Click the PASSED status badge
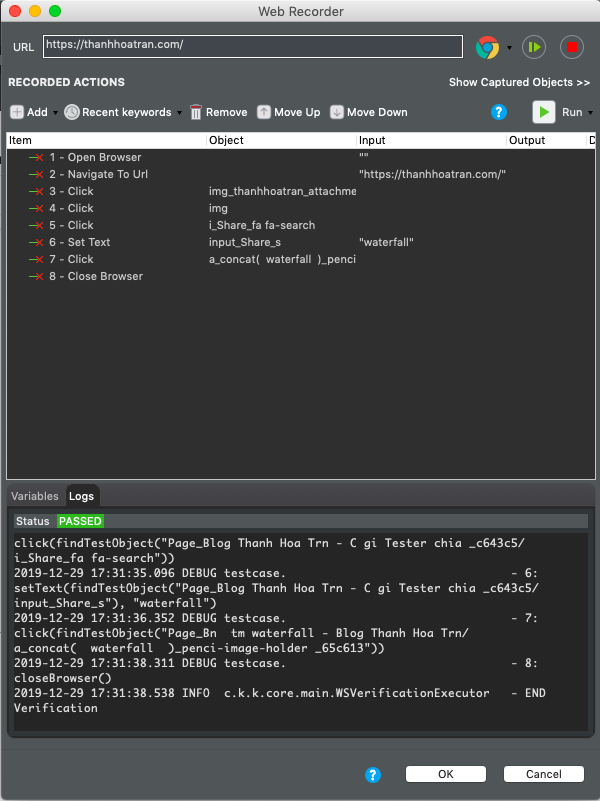 click(81, 521)
